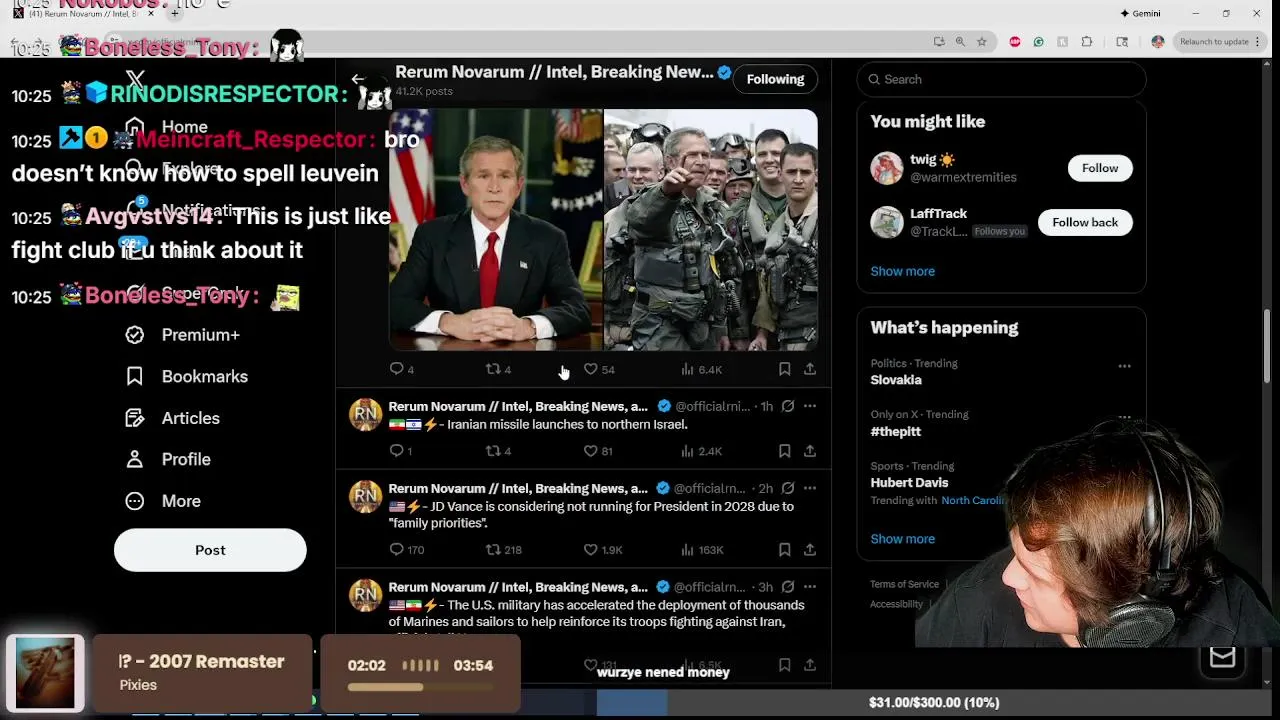Reply to the JD Vance post

(x=397, y=549)
